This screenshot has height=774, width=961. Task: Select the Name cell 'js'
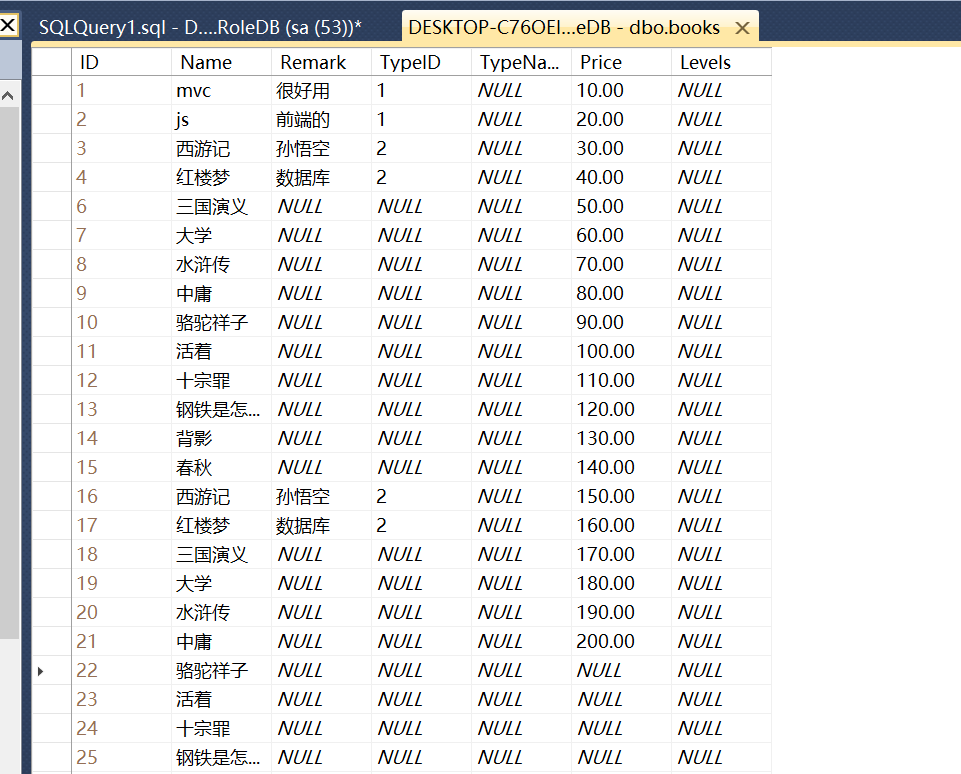(x=221, y=120)
